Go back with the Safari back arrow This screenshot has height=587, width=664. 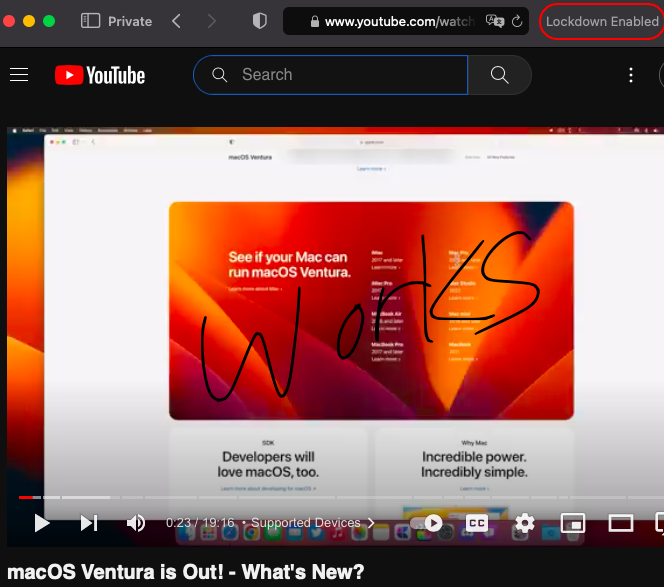click(x=177, y=21)
